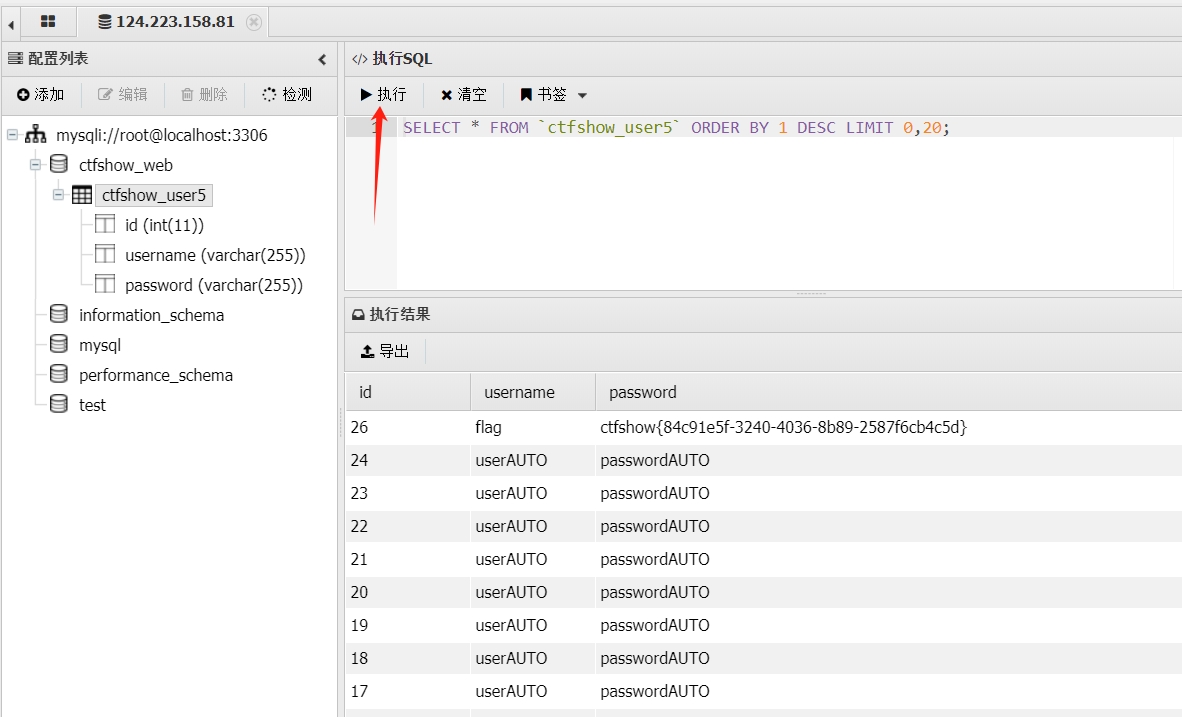This screenshot has height=717, width=1182.
Task: Click inside the SQL query editor text
Action: pos(676,127)
